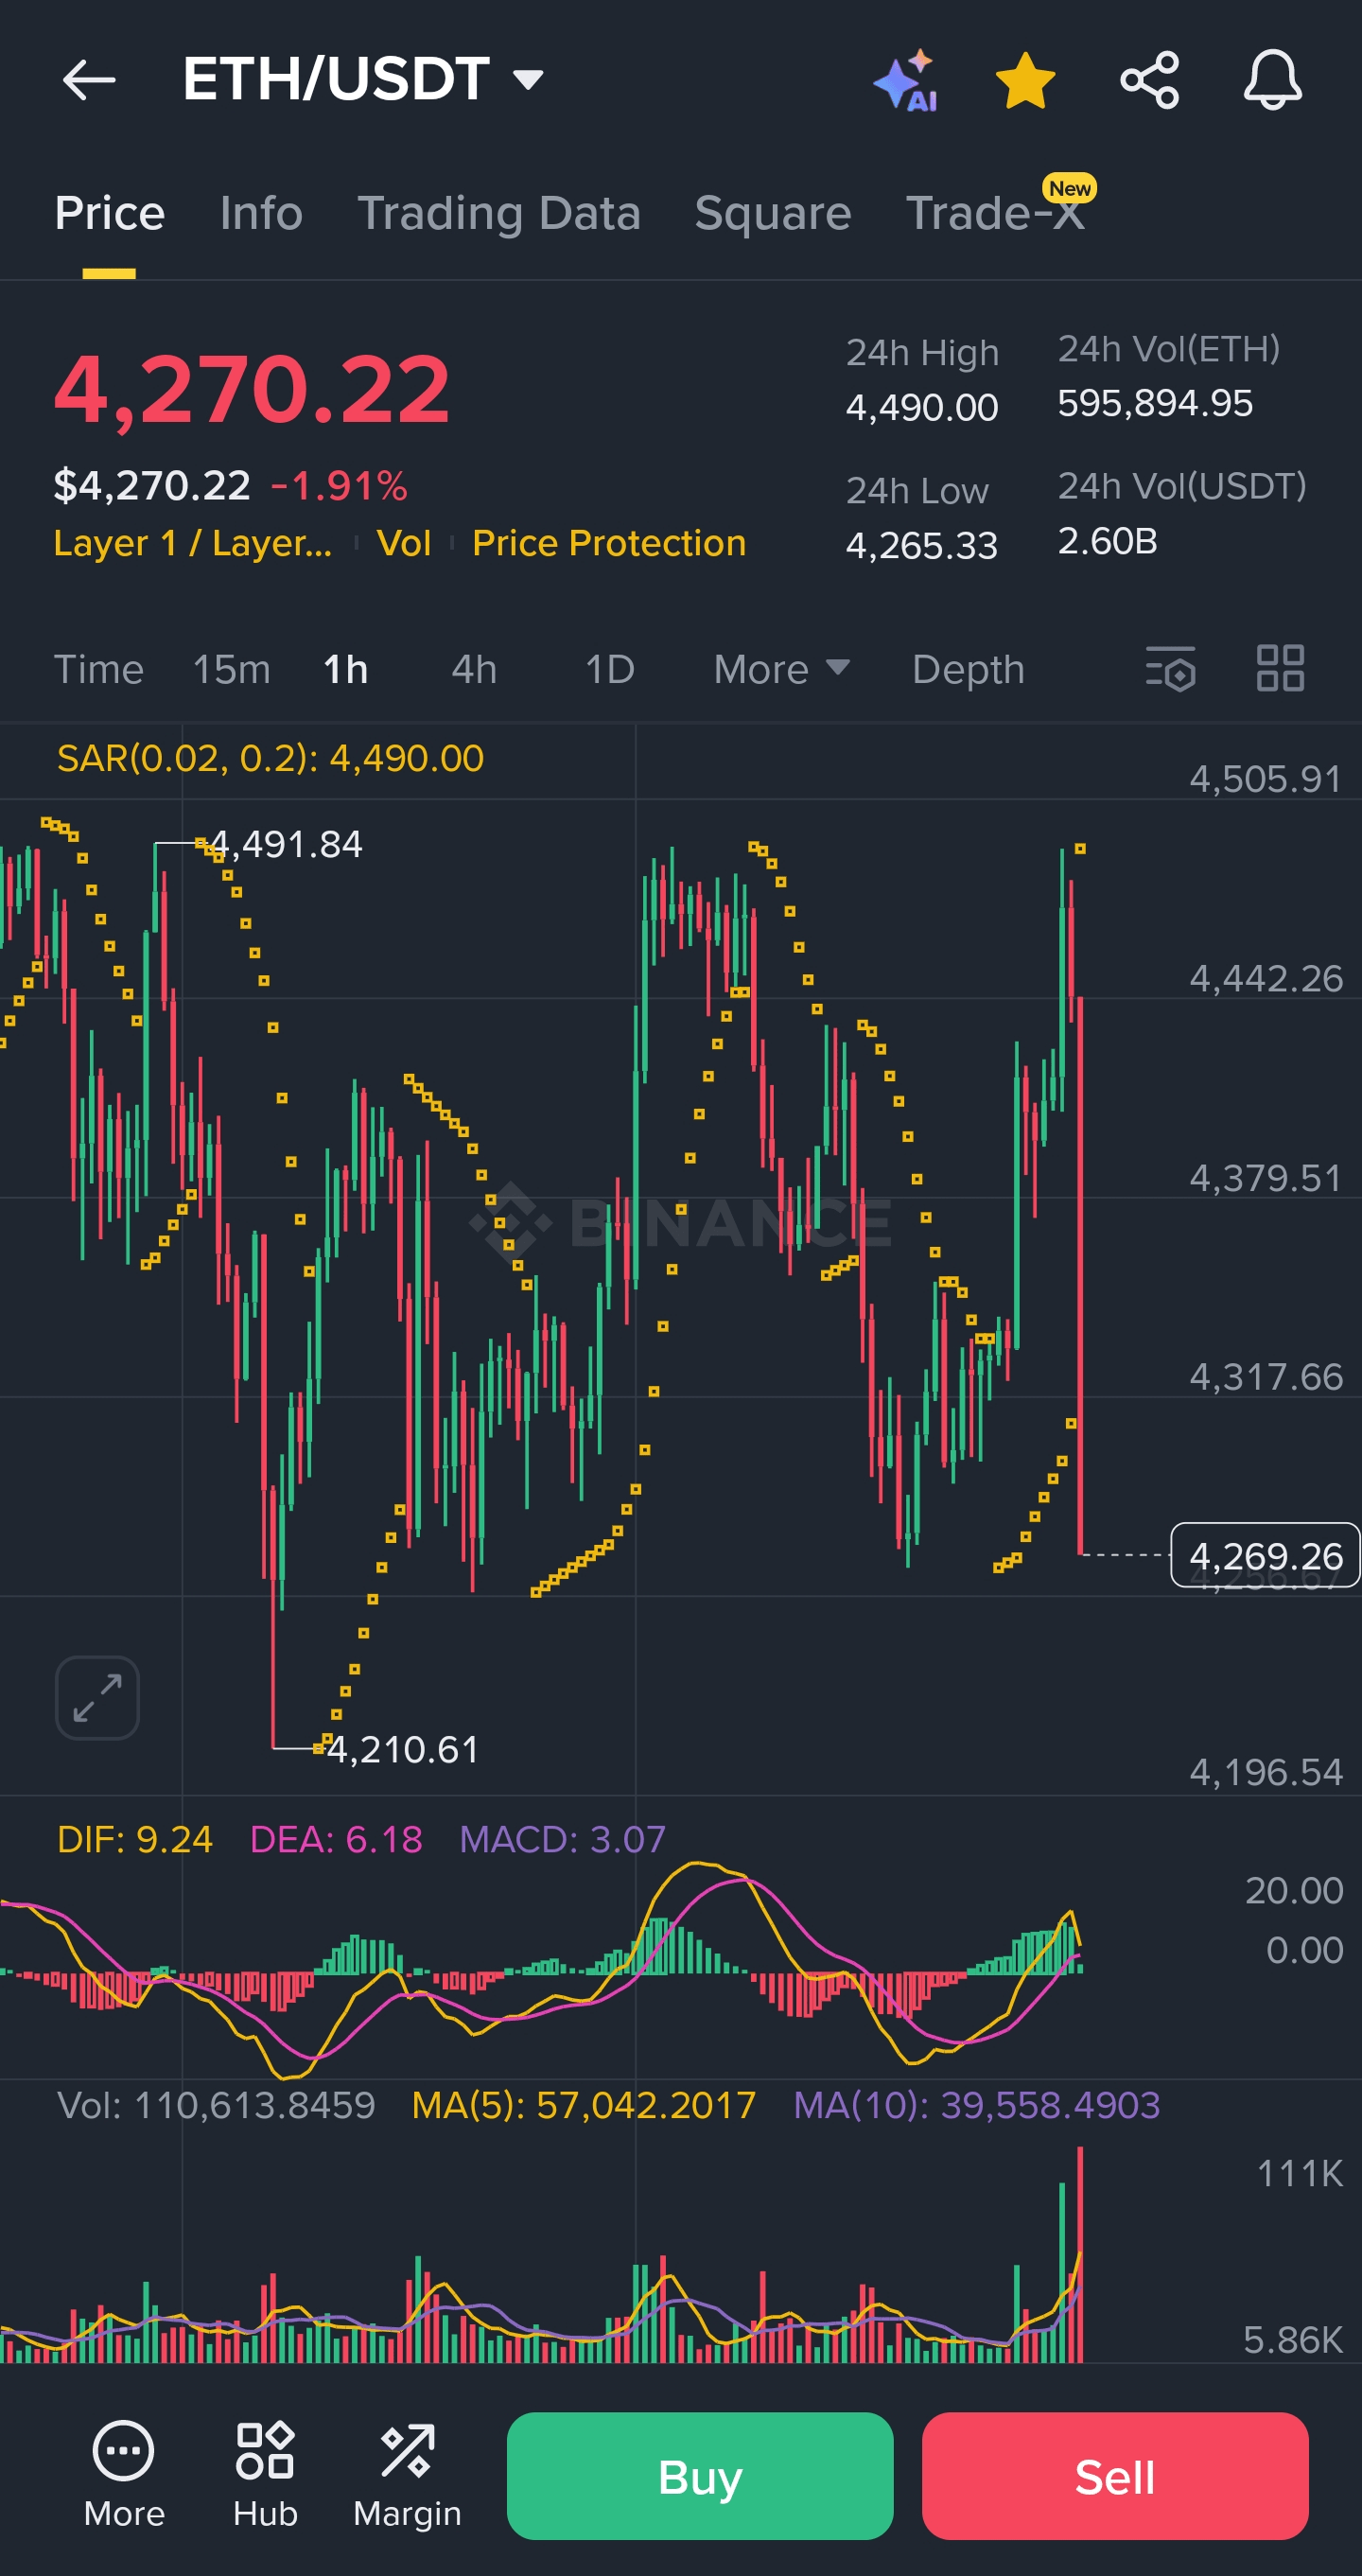The height and width of the screenshot is (2576, 1362).
Task: Switch to the Price tab
Action: (x=110, y=213)
